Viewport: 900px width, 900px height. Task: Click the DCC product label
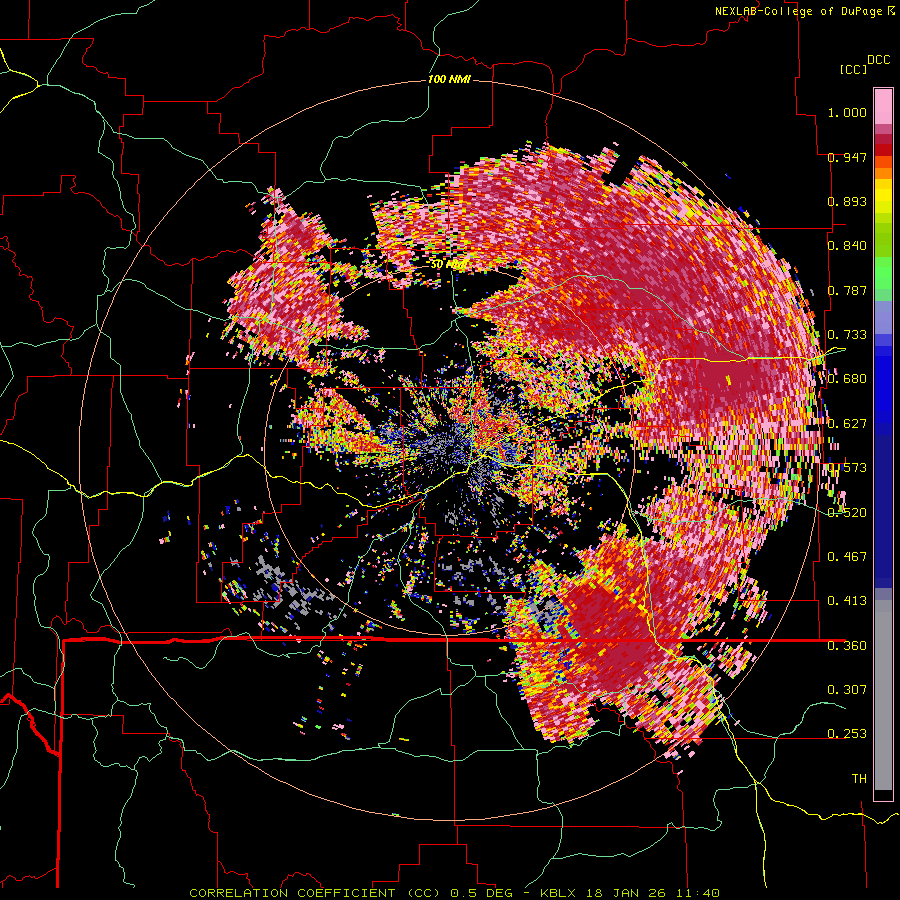[878, 60]
